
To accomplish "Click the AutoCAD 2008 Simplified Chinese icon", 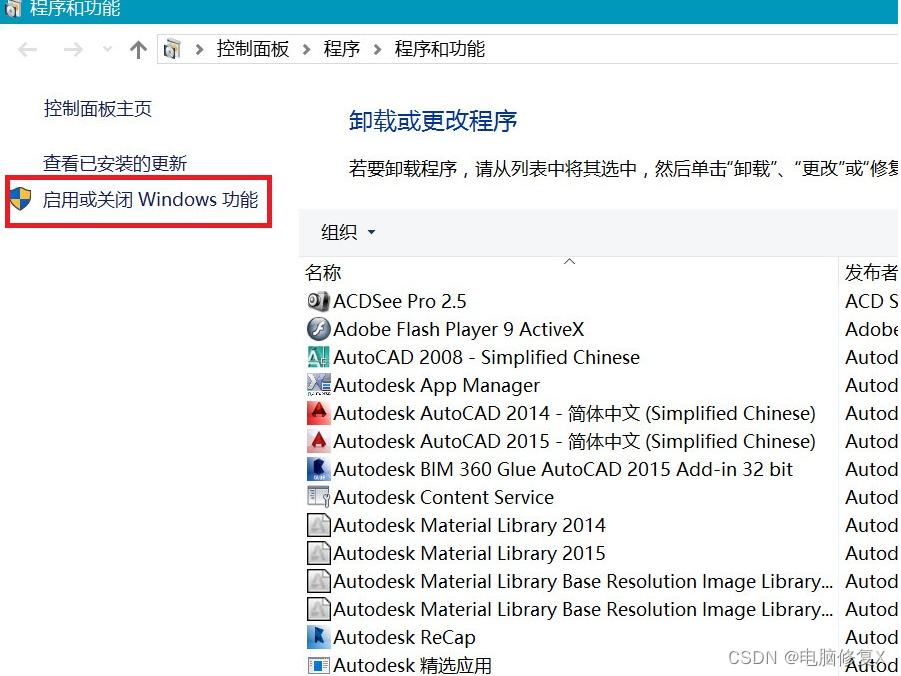I will point(318,357).
